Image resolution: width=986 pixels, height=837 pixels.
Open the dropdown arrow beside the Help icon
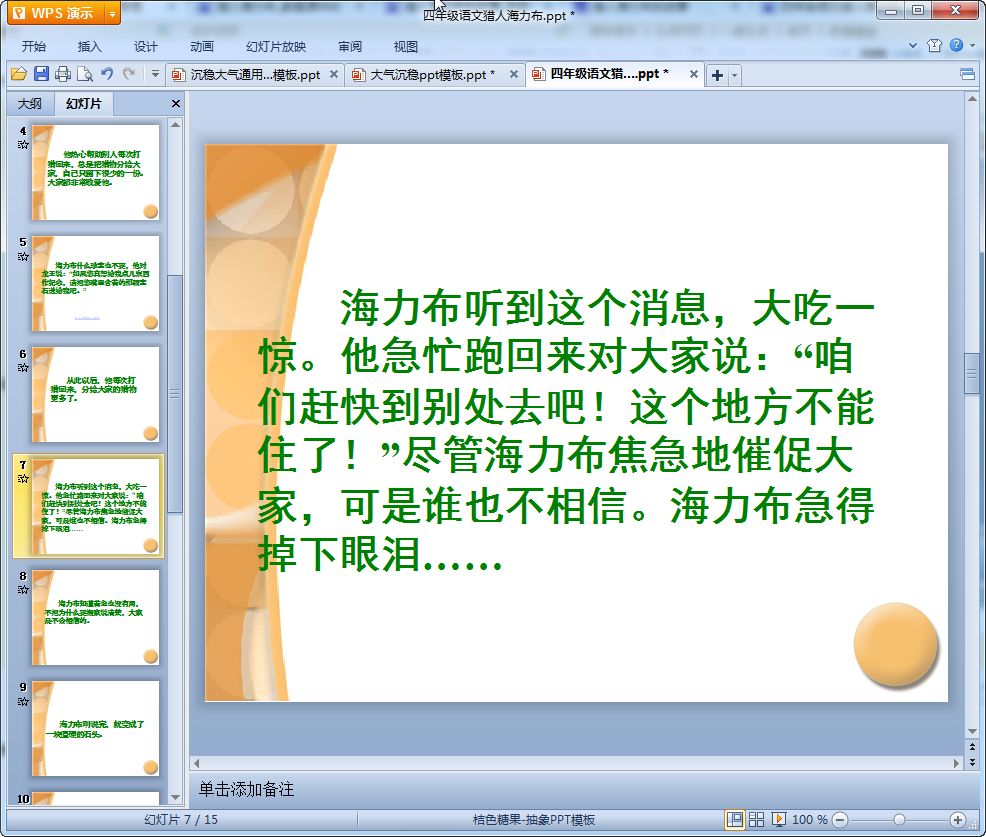click(x=972, y=45)
